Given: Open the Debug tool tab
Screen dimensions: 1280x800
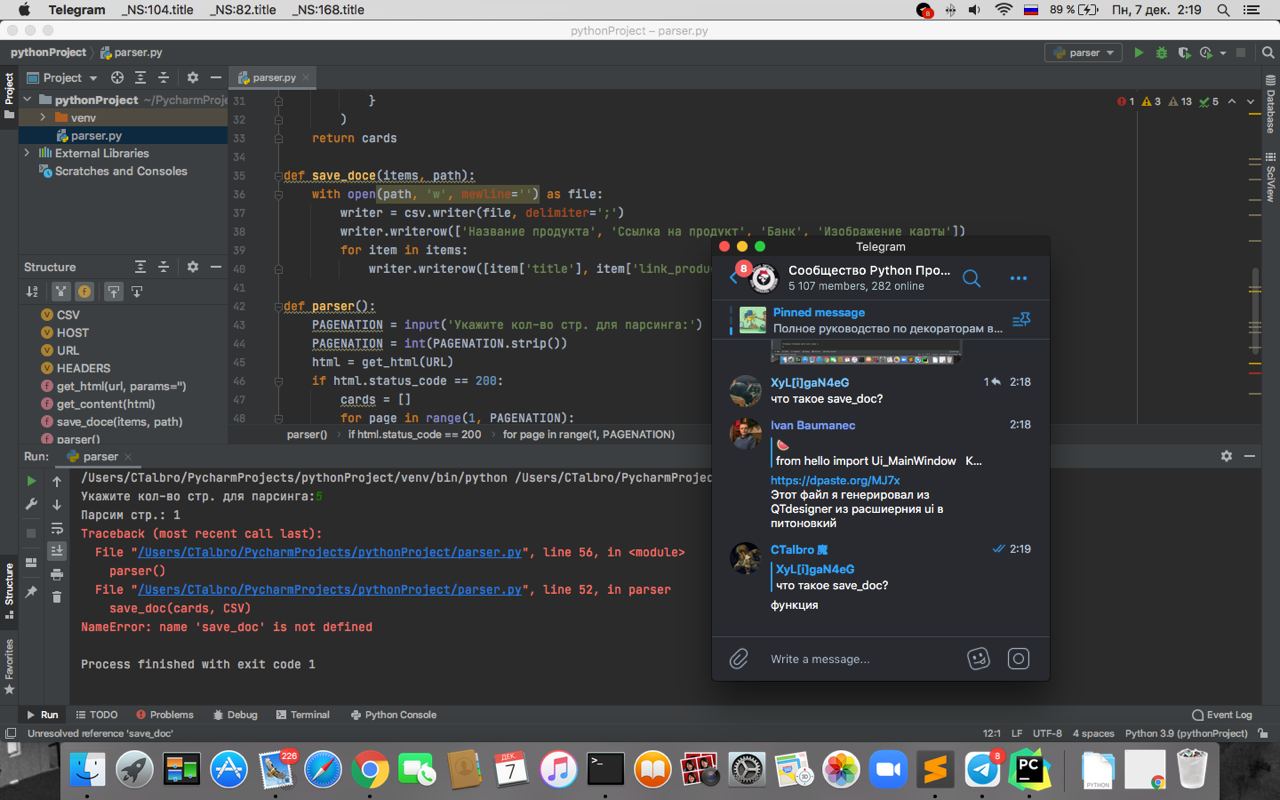Looking at the screenshot, I should point(235,715).
